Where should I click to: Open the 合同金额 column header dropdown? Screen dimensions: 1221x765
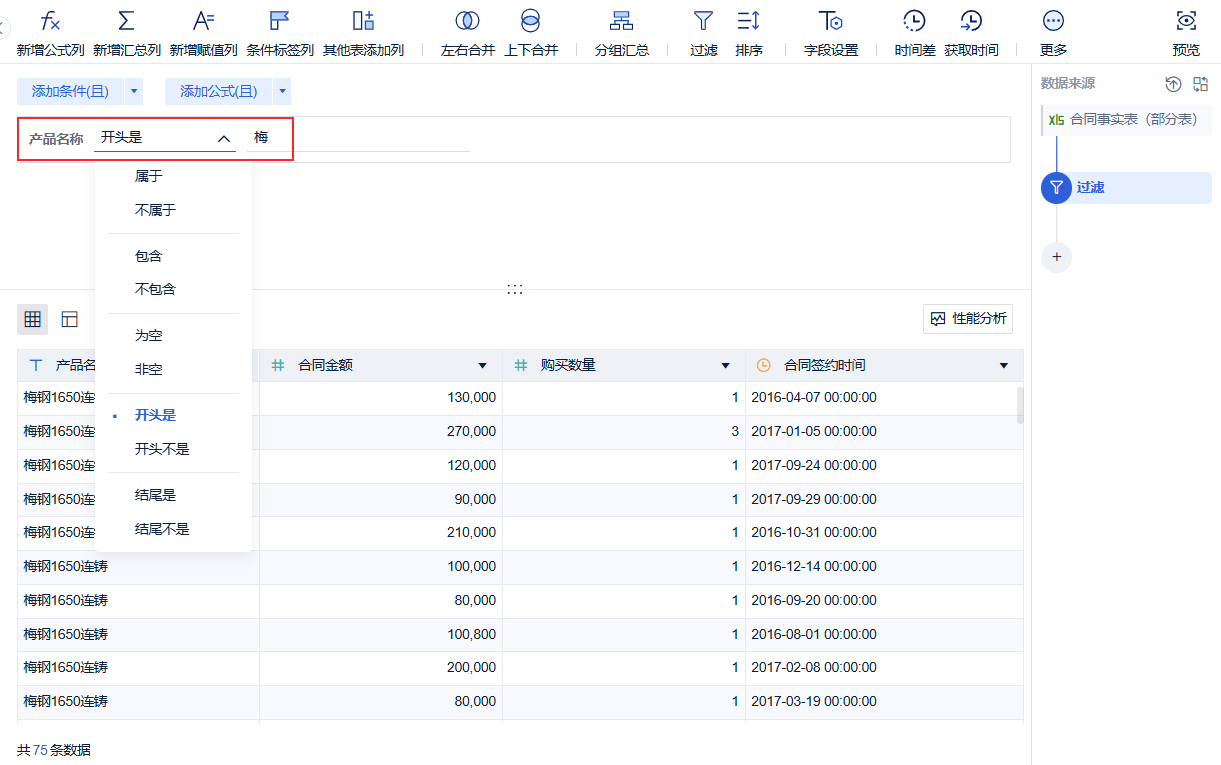pos(483,366)
